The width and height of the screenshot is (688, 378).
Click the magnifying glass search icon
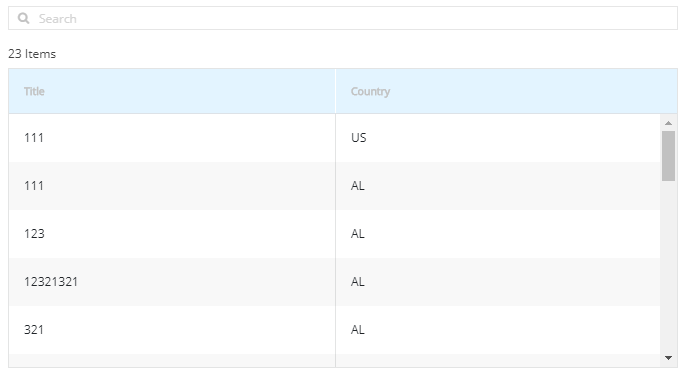tap(23, 18)
